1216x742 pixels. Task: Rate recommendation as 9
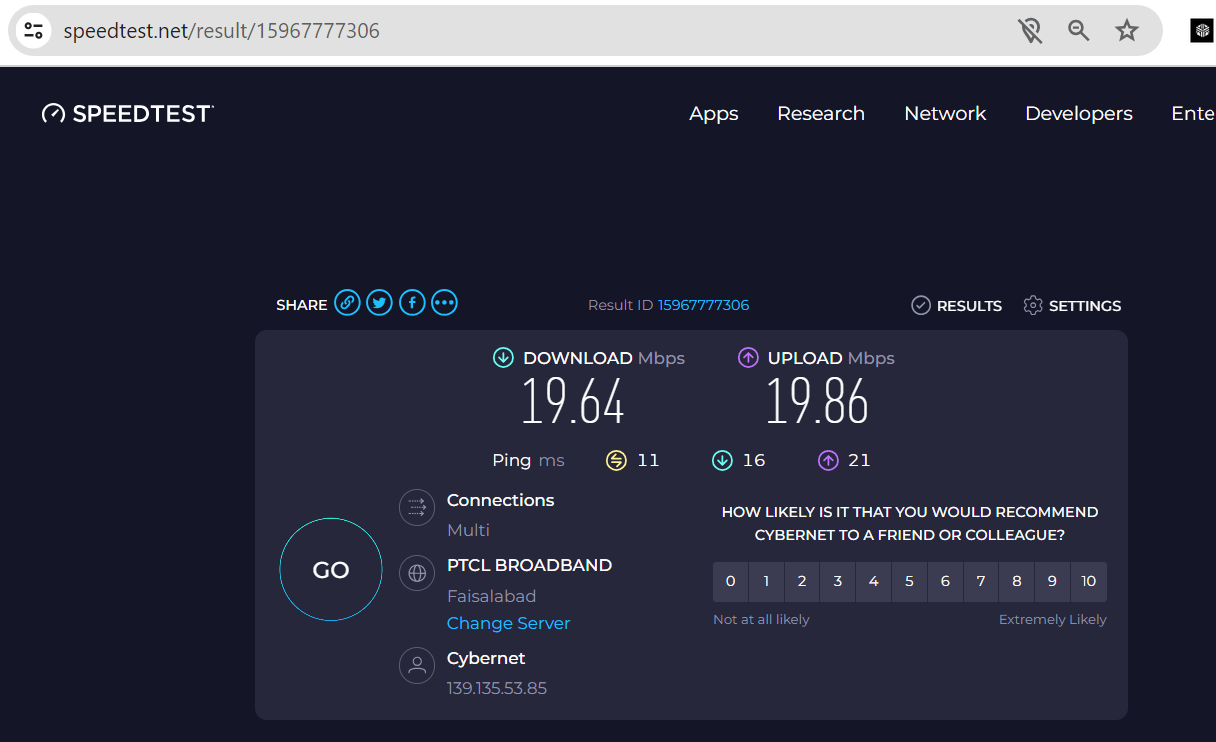1053,581
